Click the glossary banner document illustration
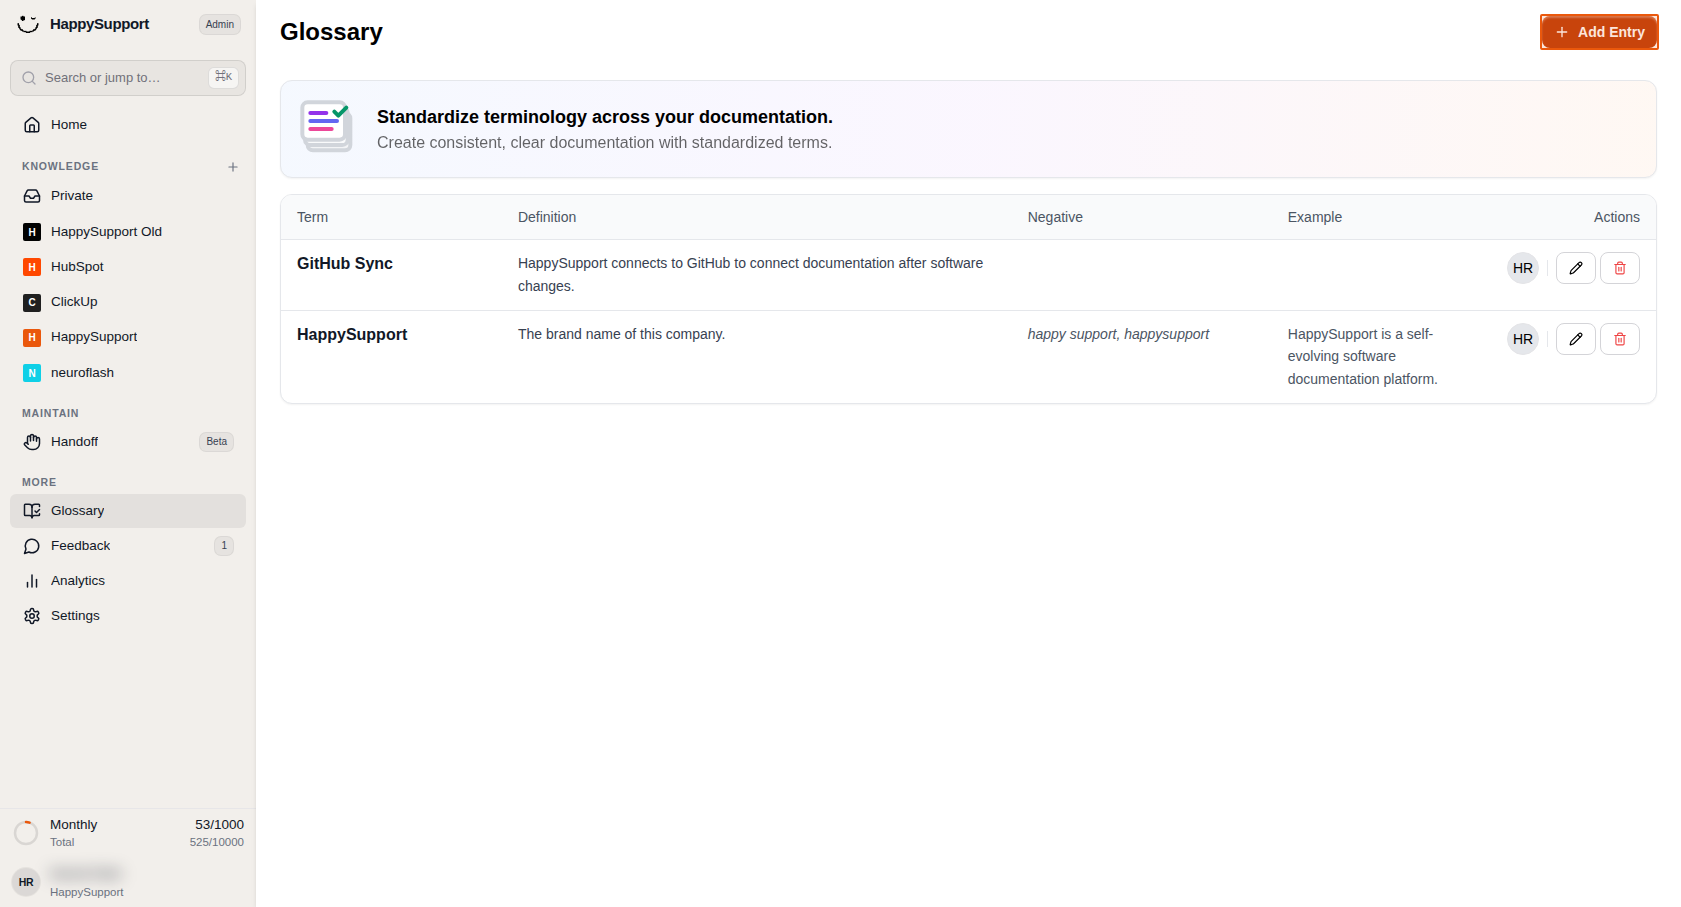The width and height of the screenshot is (1681, 907). pyautogui.click(x=326, y=126)
